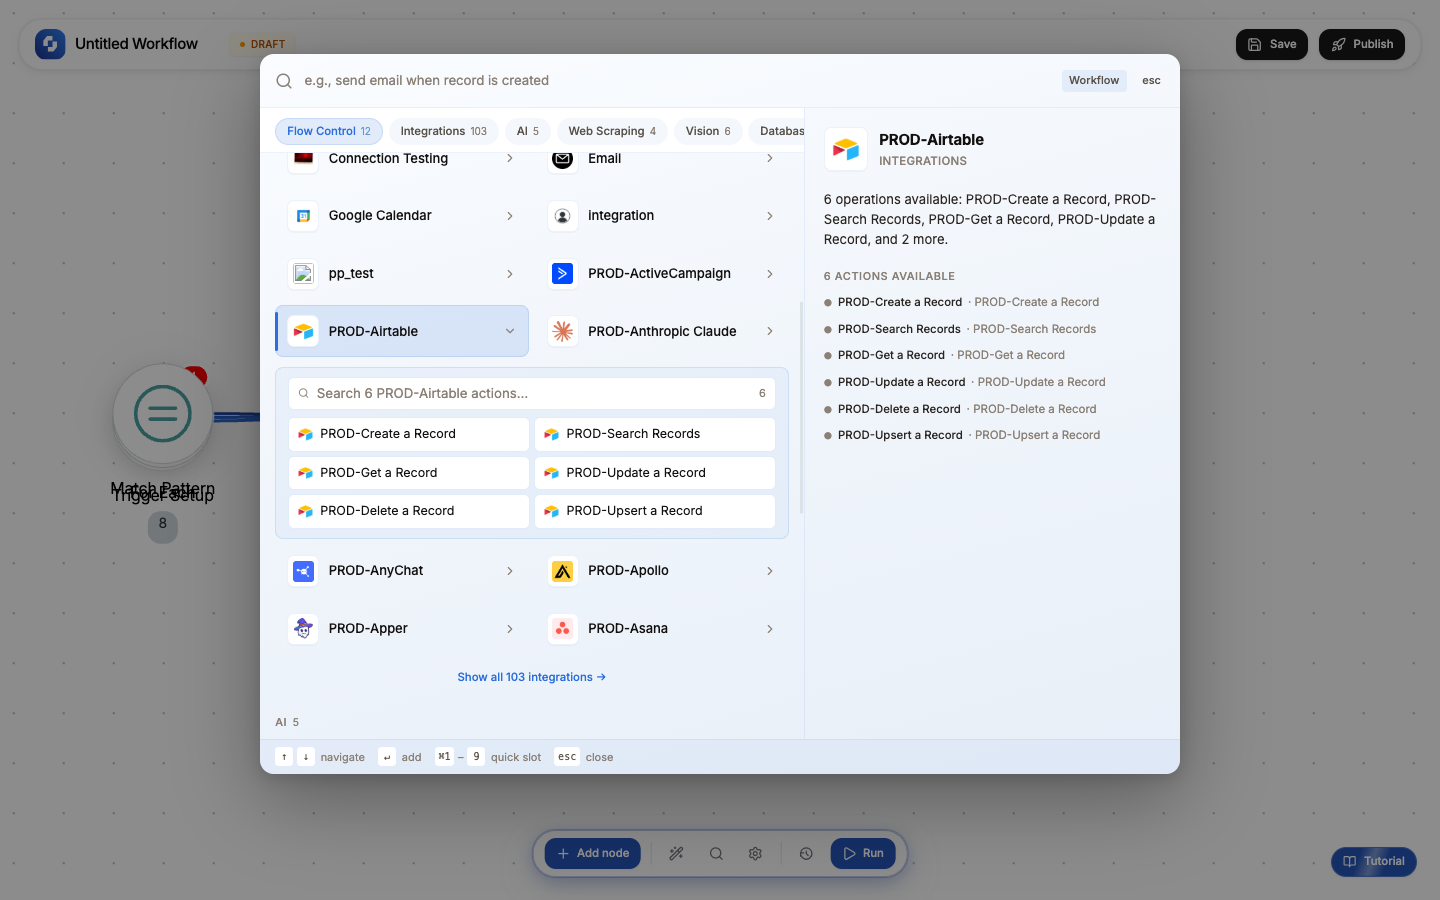The height and width of the screenshot is (900, 1440).
Task: Click the Match Pattern node on canvas
Action: [x=163, y=413]
